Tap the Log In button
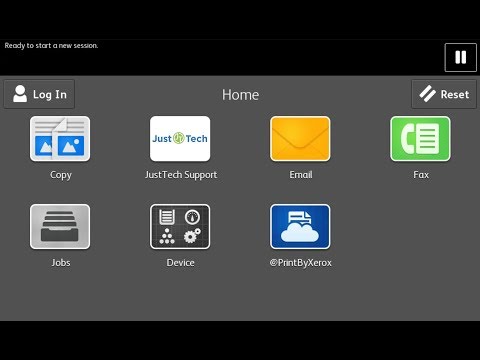The height and width of the screenshot is (360, 480). click(39, 94)
